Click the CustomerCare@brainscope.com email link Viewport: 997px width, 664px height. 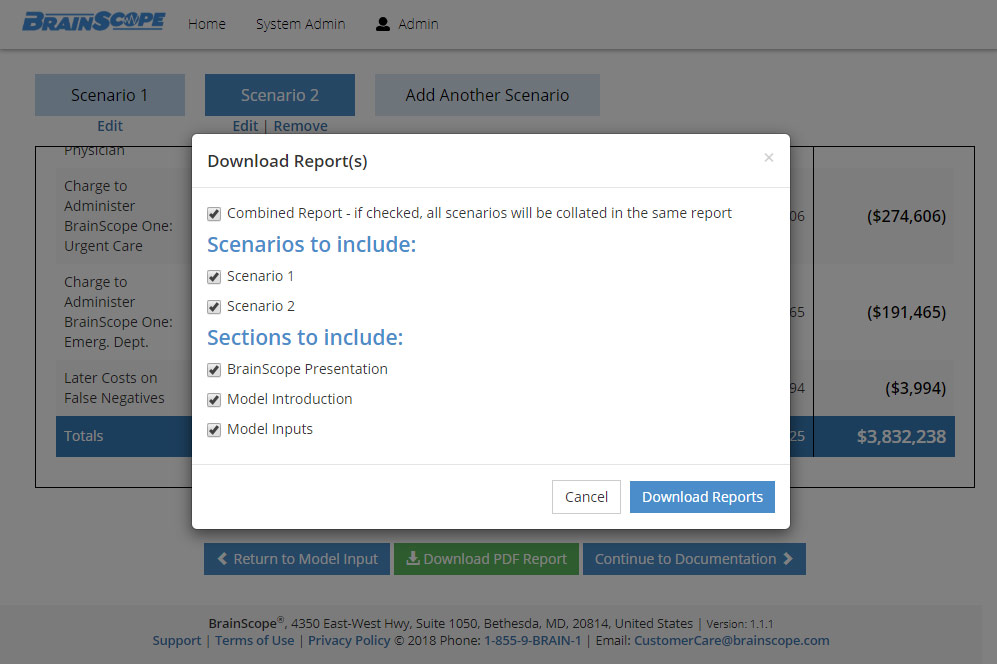point(731,640)
